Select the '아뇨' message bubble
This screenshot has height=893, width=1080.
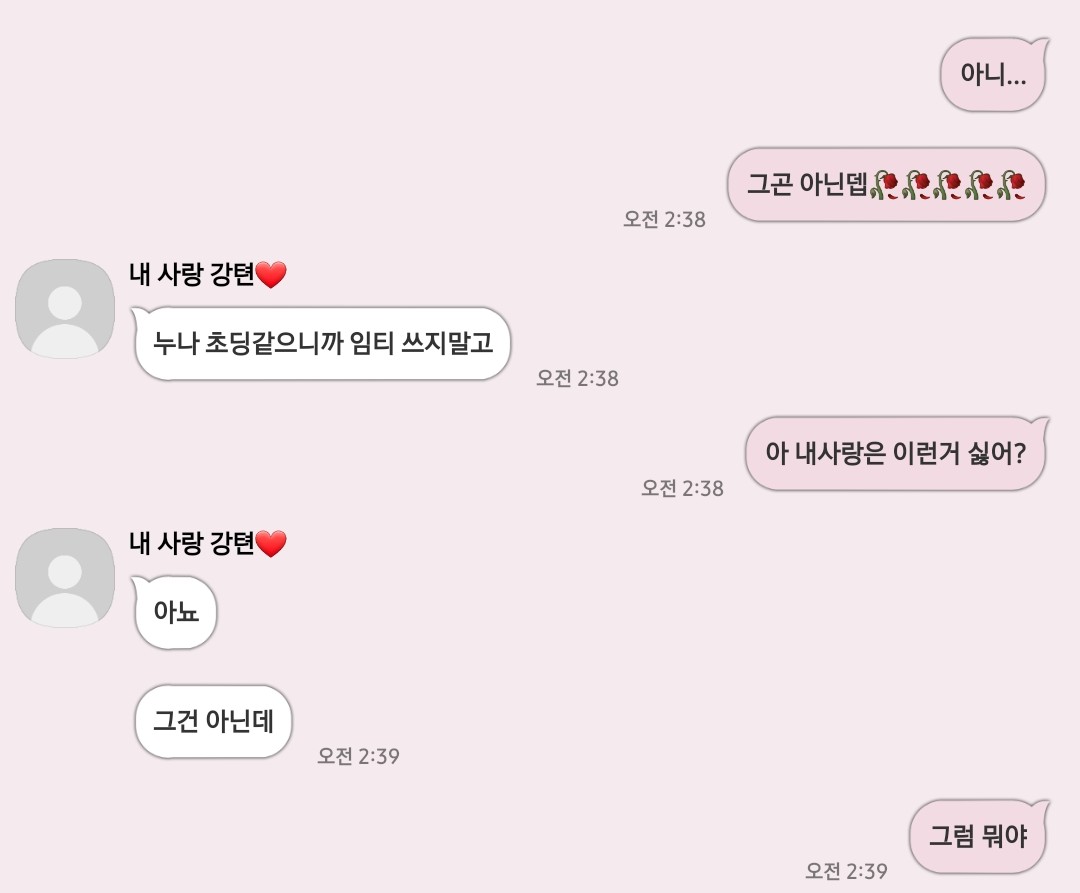click(176, 611)
